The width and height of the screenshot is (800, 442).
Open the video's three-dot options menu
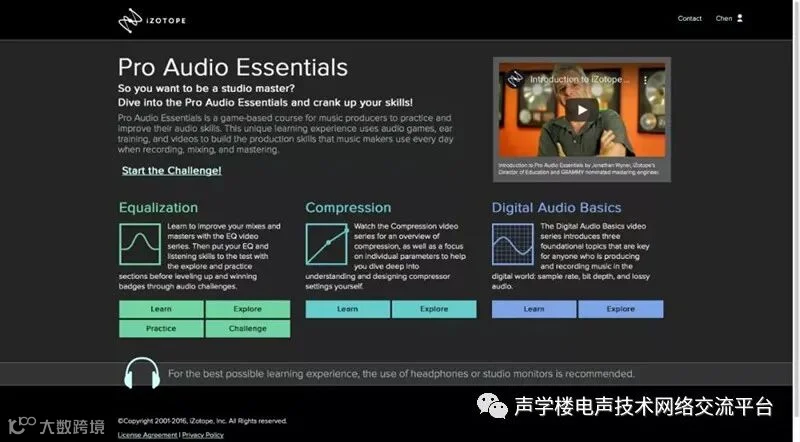coord(645,80)
